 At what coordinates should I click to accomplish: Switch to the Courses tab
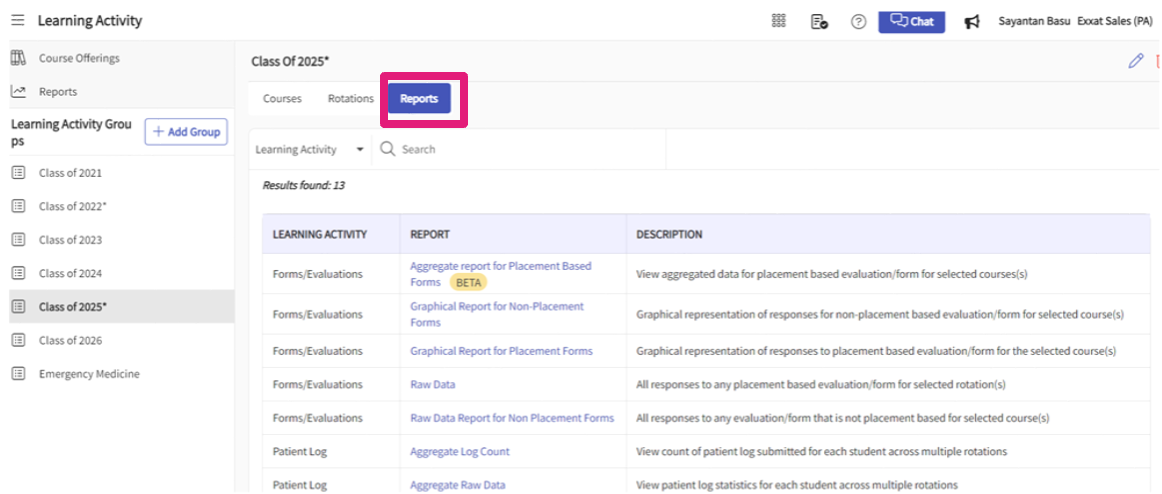[x=282, y=99]
